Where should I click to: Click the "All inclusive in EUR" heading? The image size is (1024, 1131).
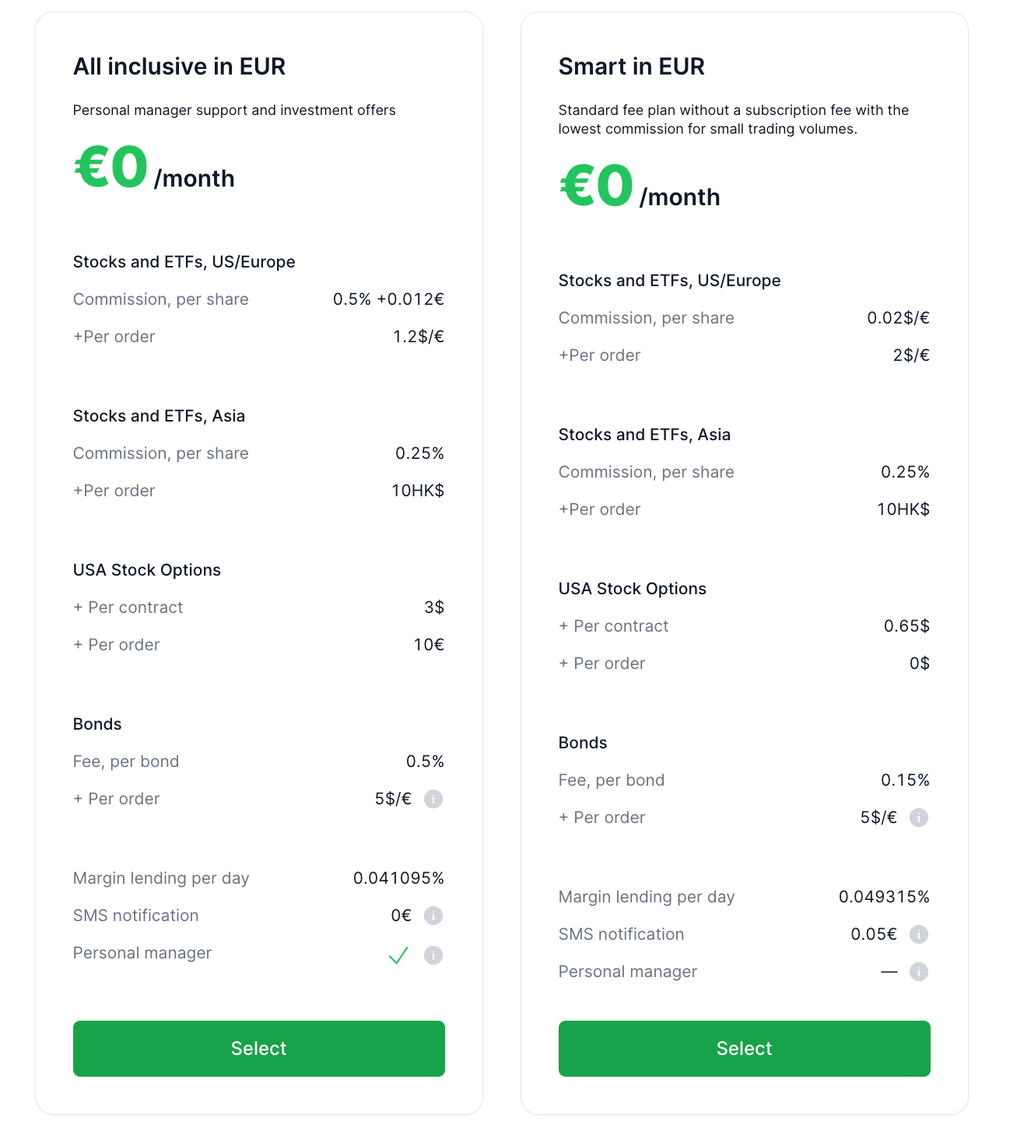point(179,67)
